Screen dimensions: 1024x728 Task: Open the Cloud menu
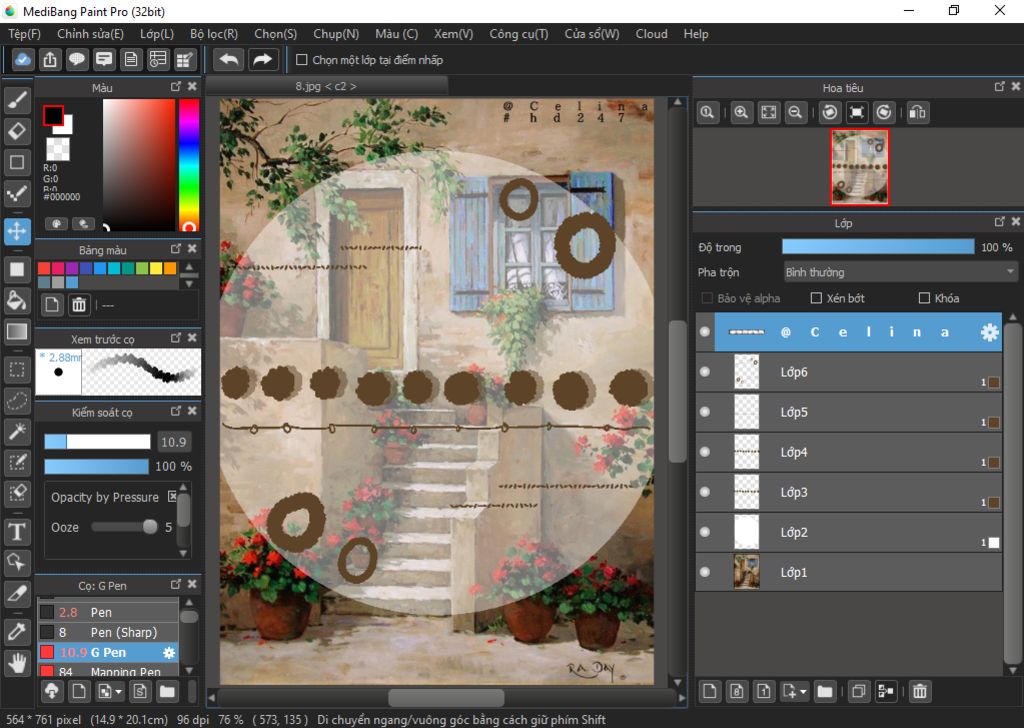(651, 34)
